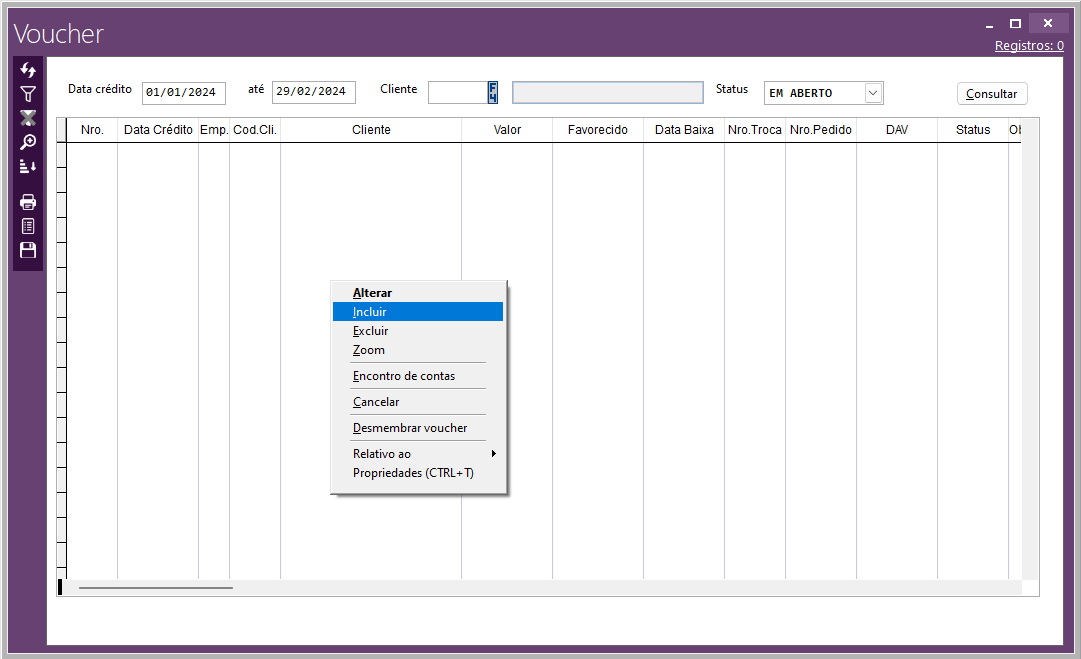
Task: Click the sort order icon
Action: pyautogui.click(x=28, y=166)
